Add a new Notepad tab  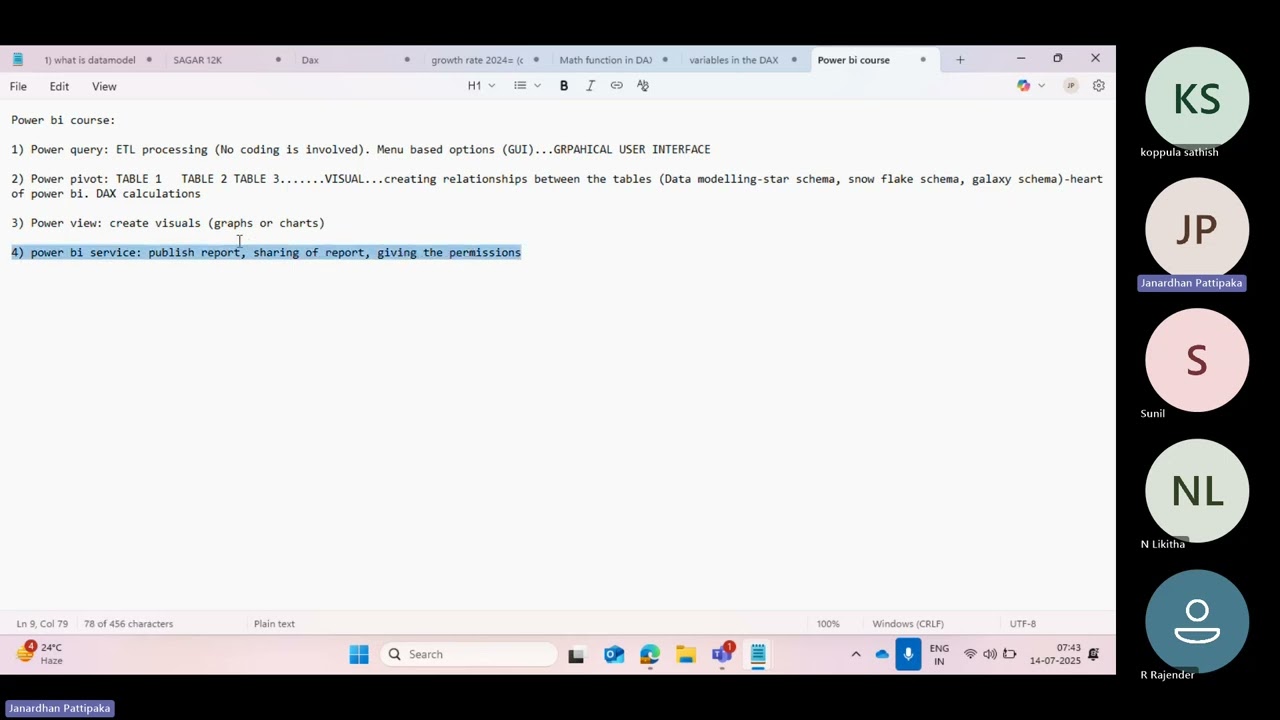click(x=960, y=60)
